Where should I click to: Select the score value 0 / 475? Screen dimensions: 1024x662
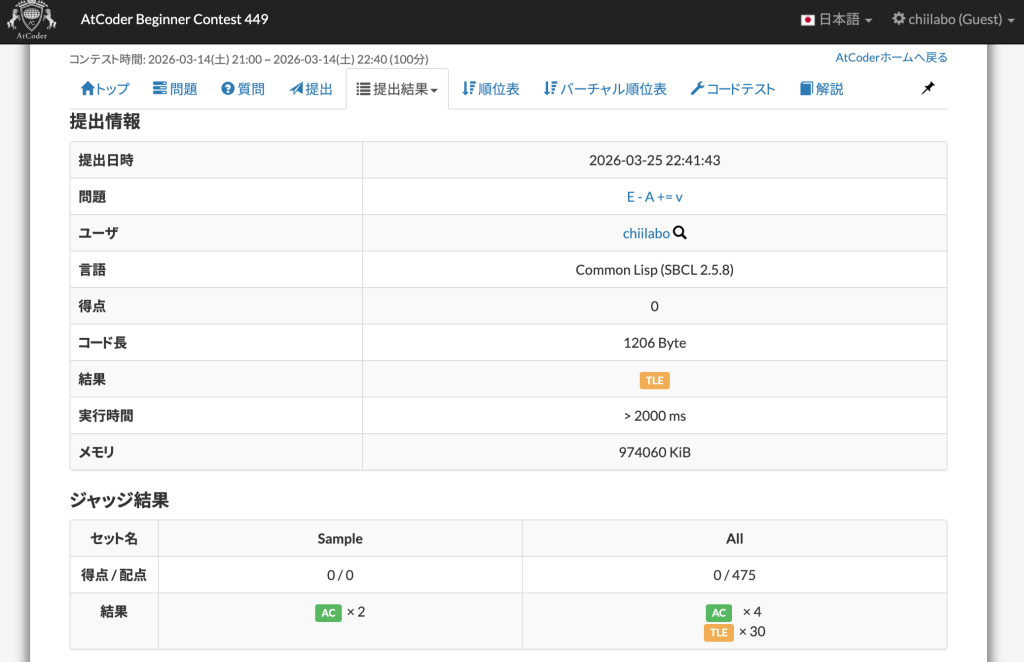point(734,575)
